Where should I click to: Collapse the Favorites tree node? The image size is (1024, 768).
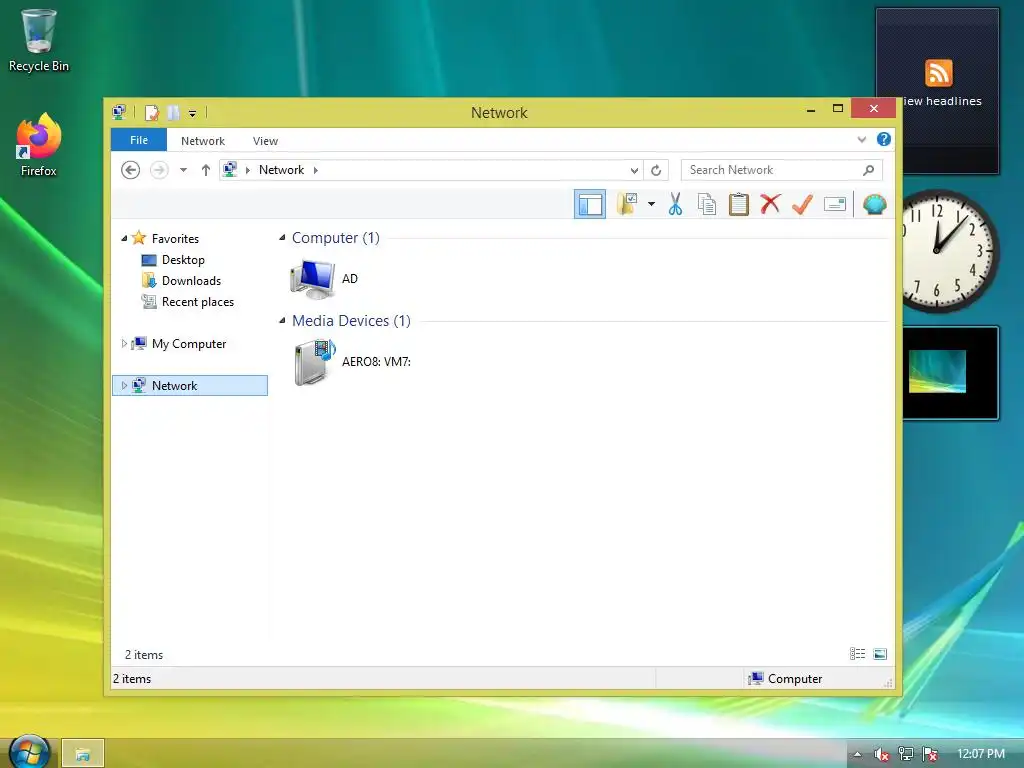click(x=124, y=238)
